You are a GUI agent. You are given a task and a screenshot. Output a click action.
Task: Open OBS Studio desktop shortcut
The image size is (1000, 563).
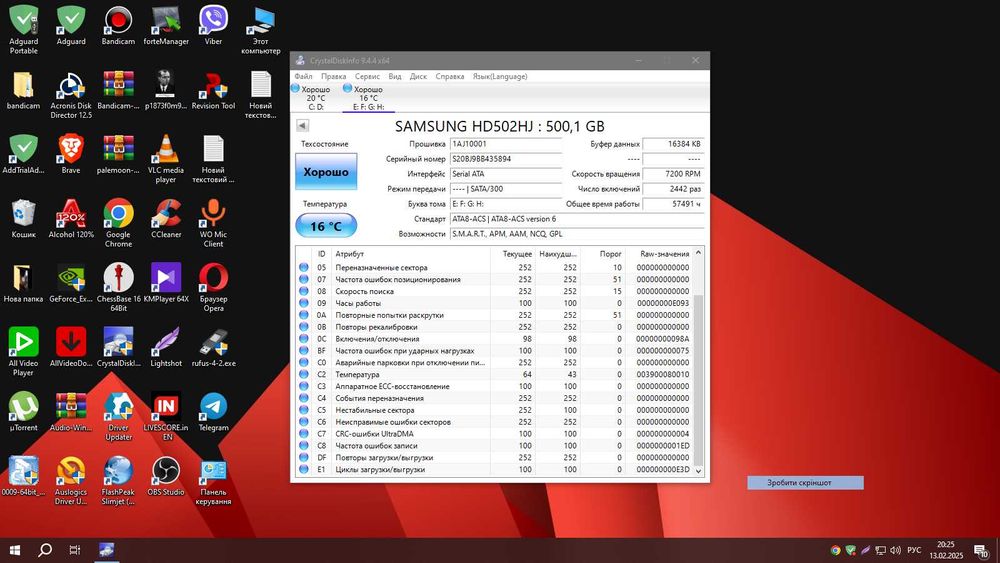166,476
